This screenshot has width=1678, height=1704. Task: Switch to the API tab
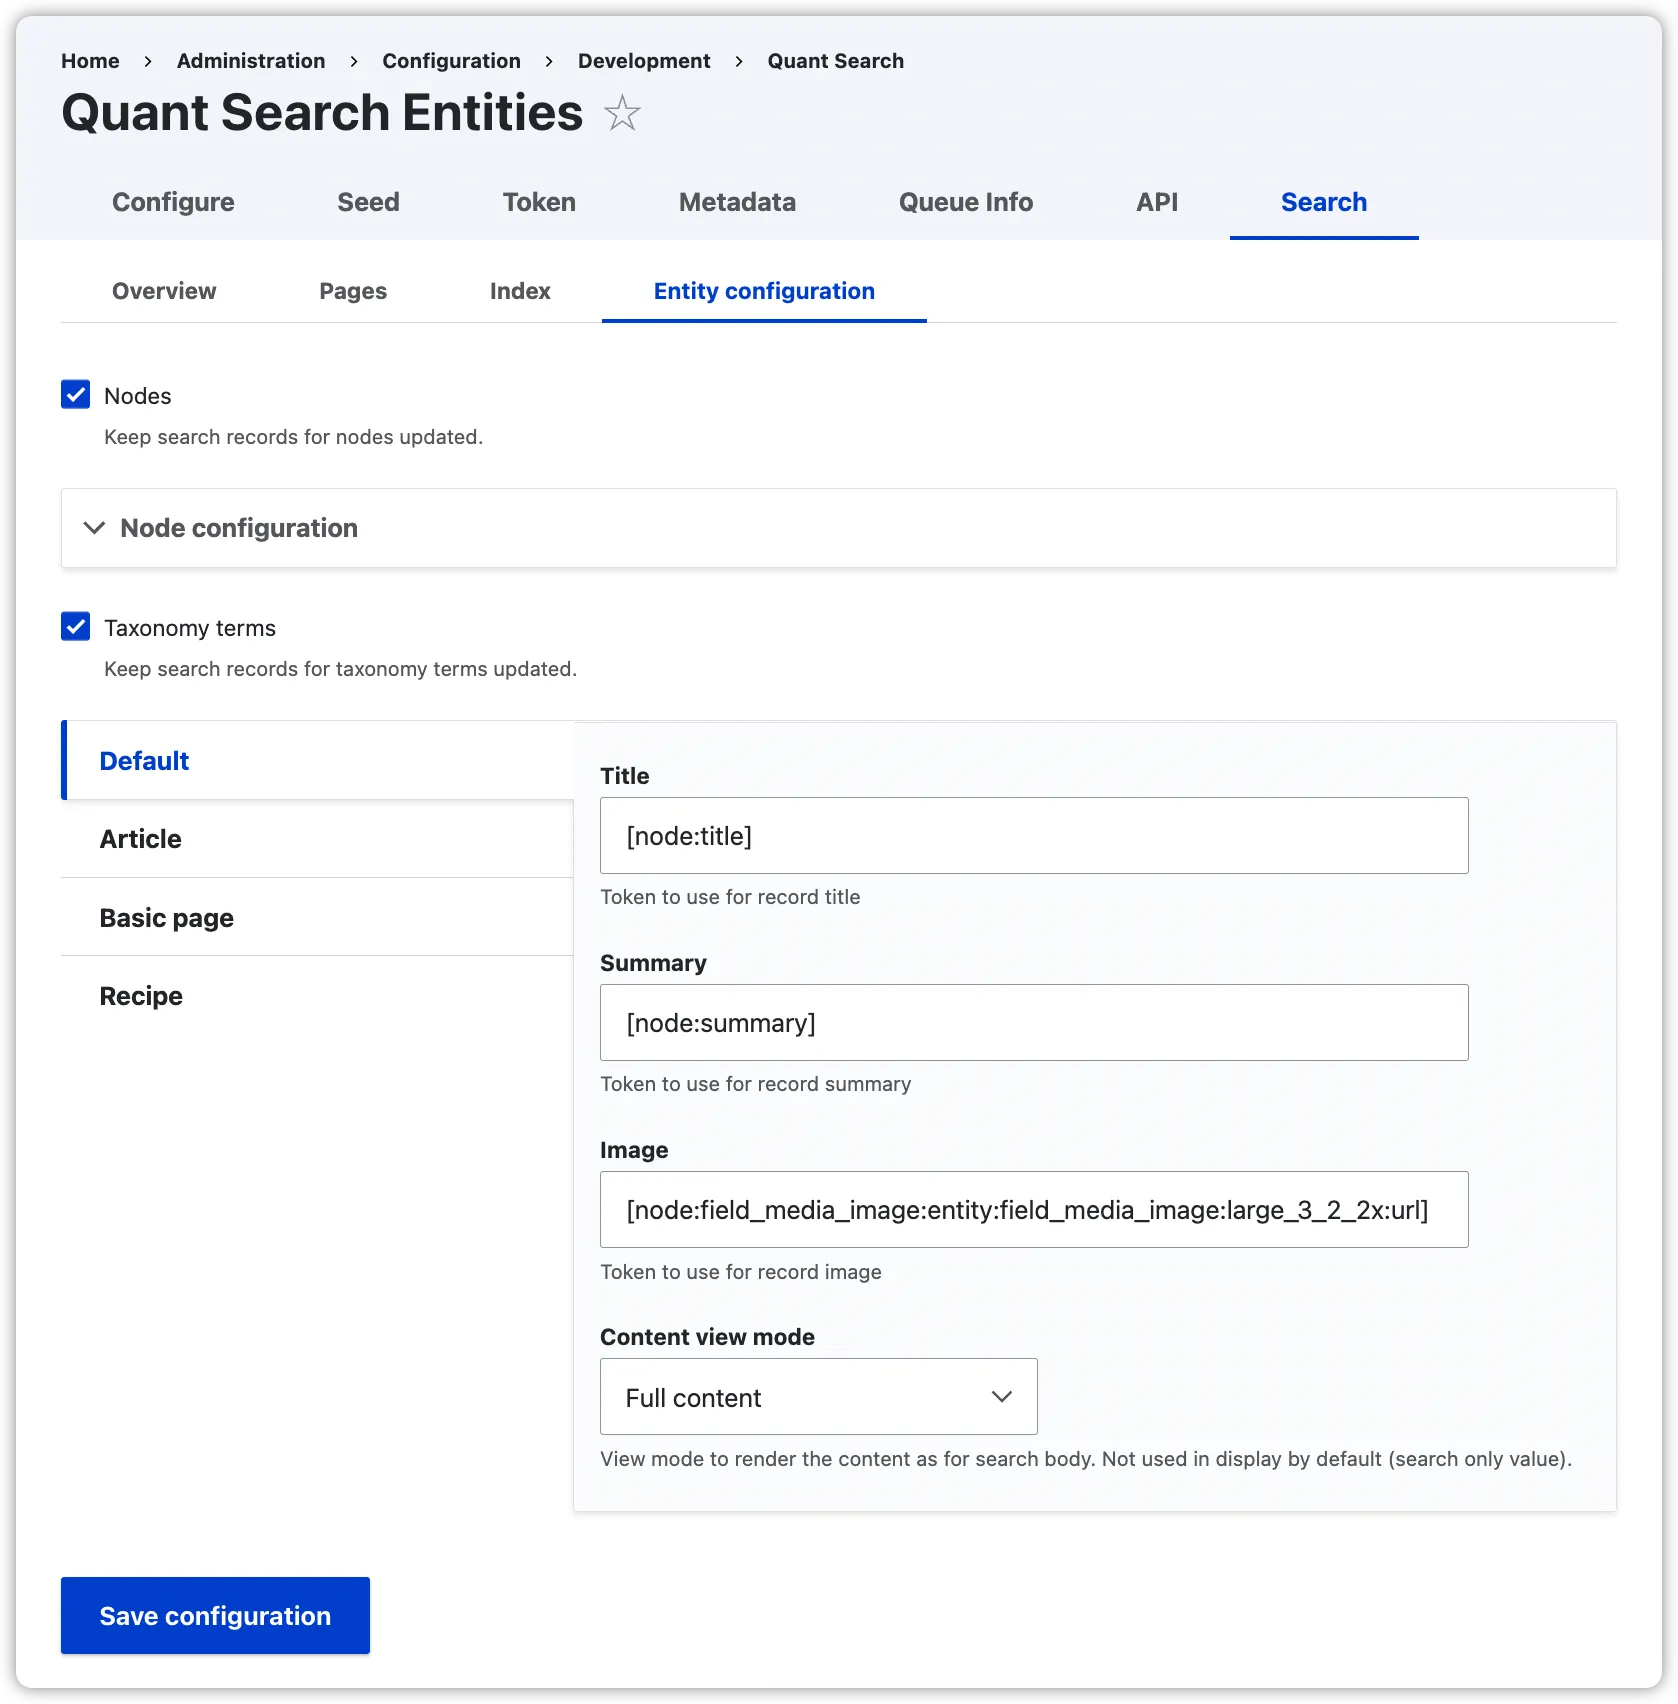pyautogui.click(x=1156, y=202)
